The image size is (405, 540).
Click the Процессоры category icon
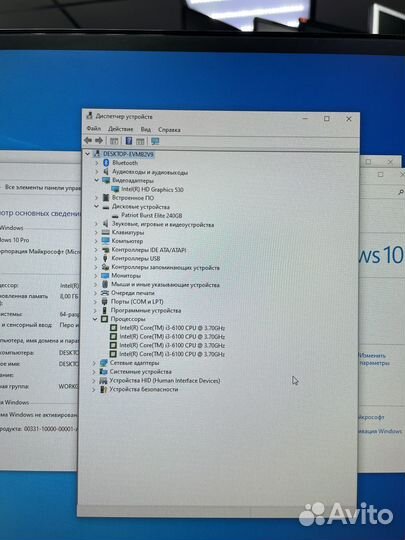pos(104,319)
